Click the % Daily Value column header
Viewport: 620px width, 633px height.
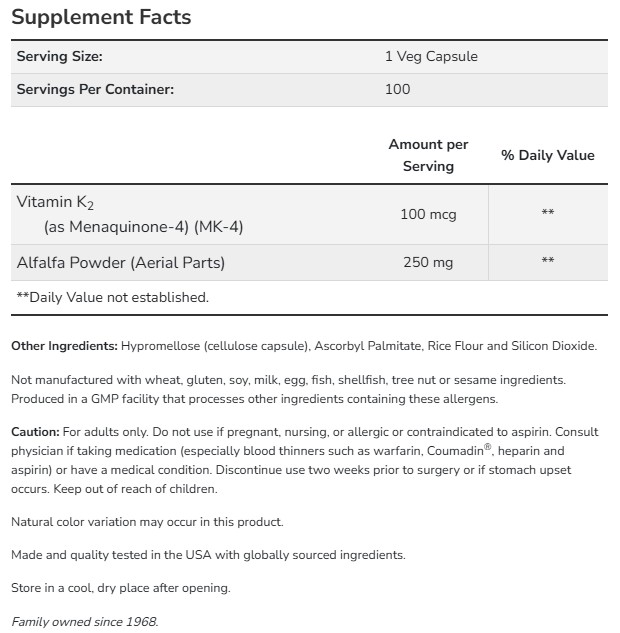click(547, 155)
